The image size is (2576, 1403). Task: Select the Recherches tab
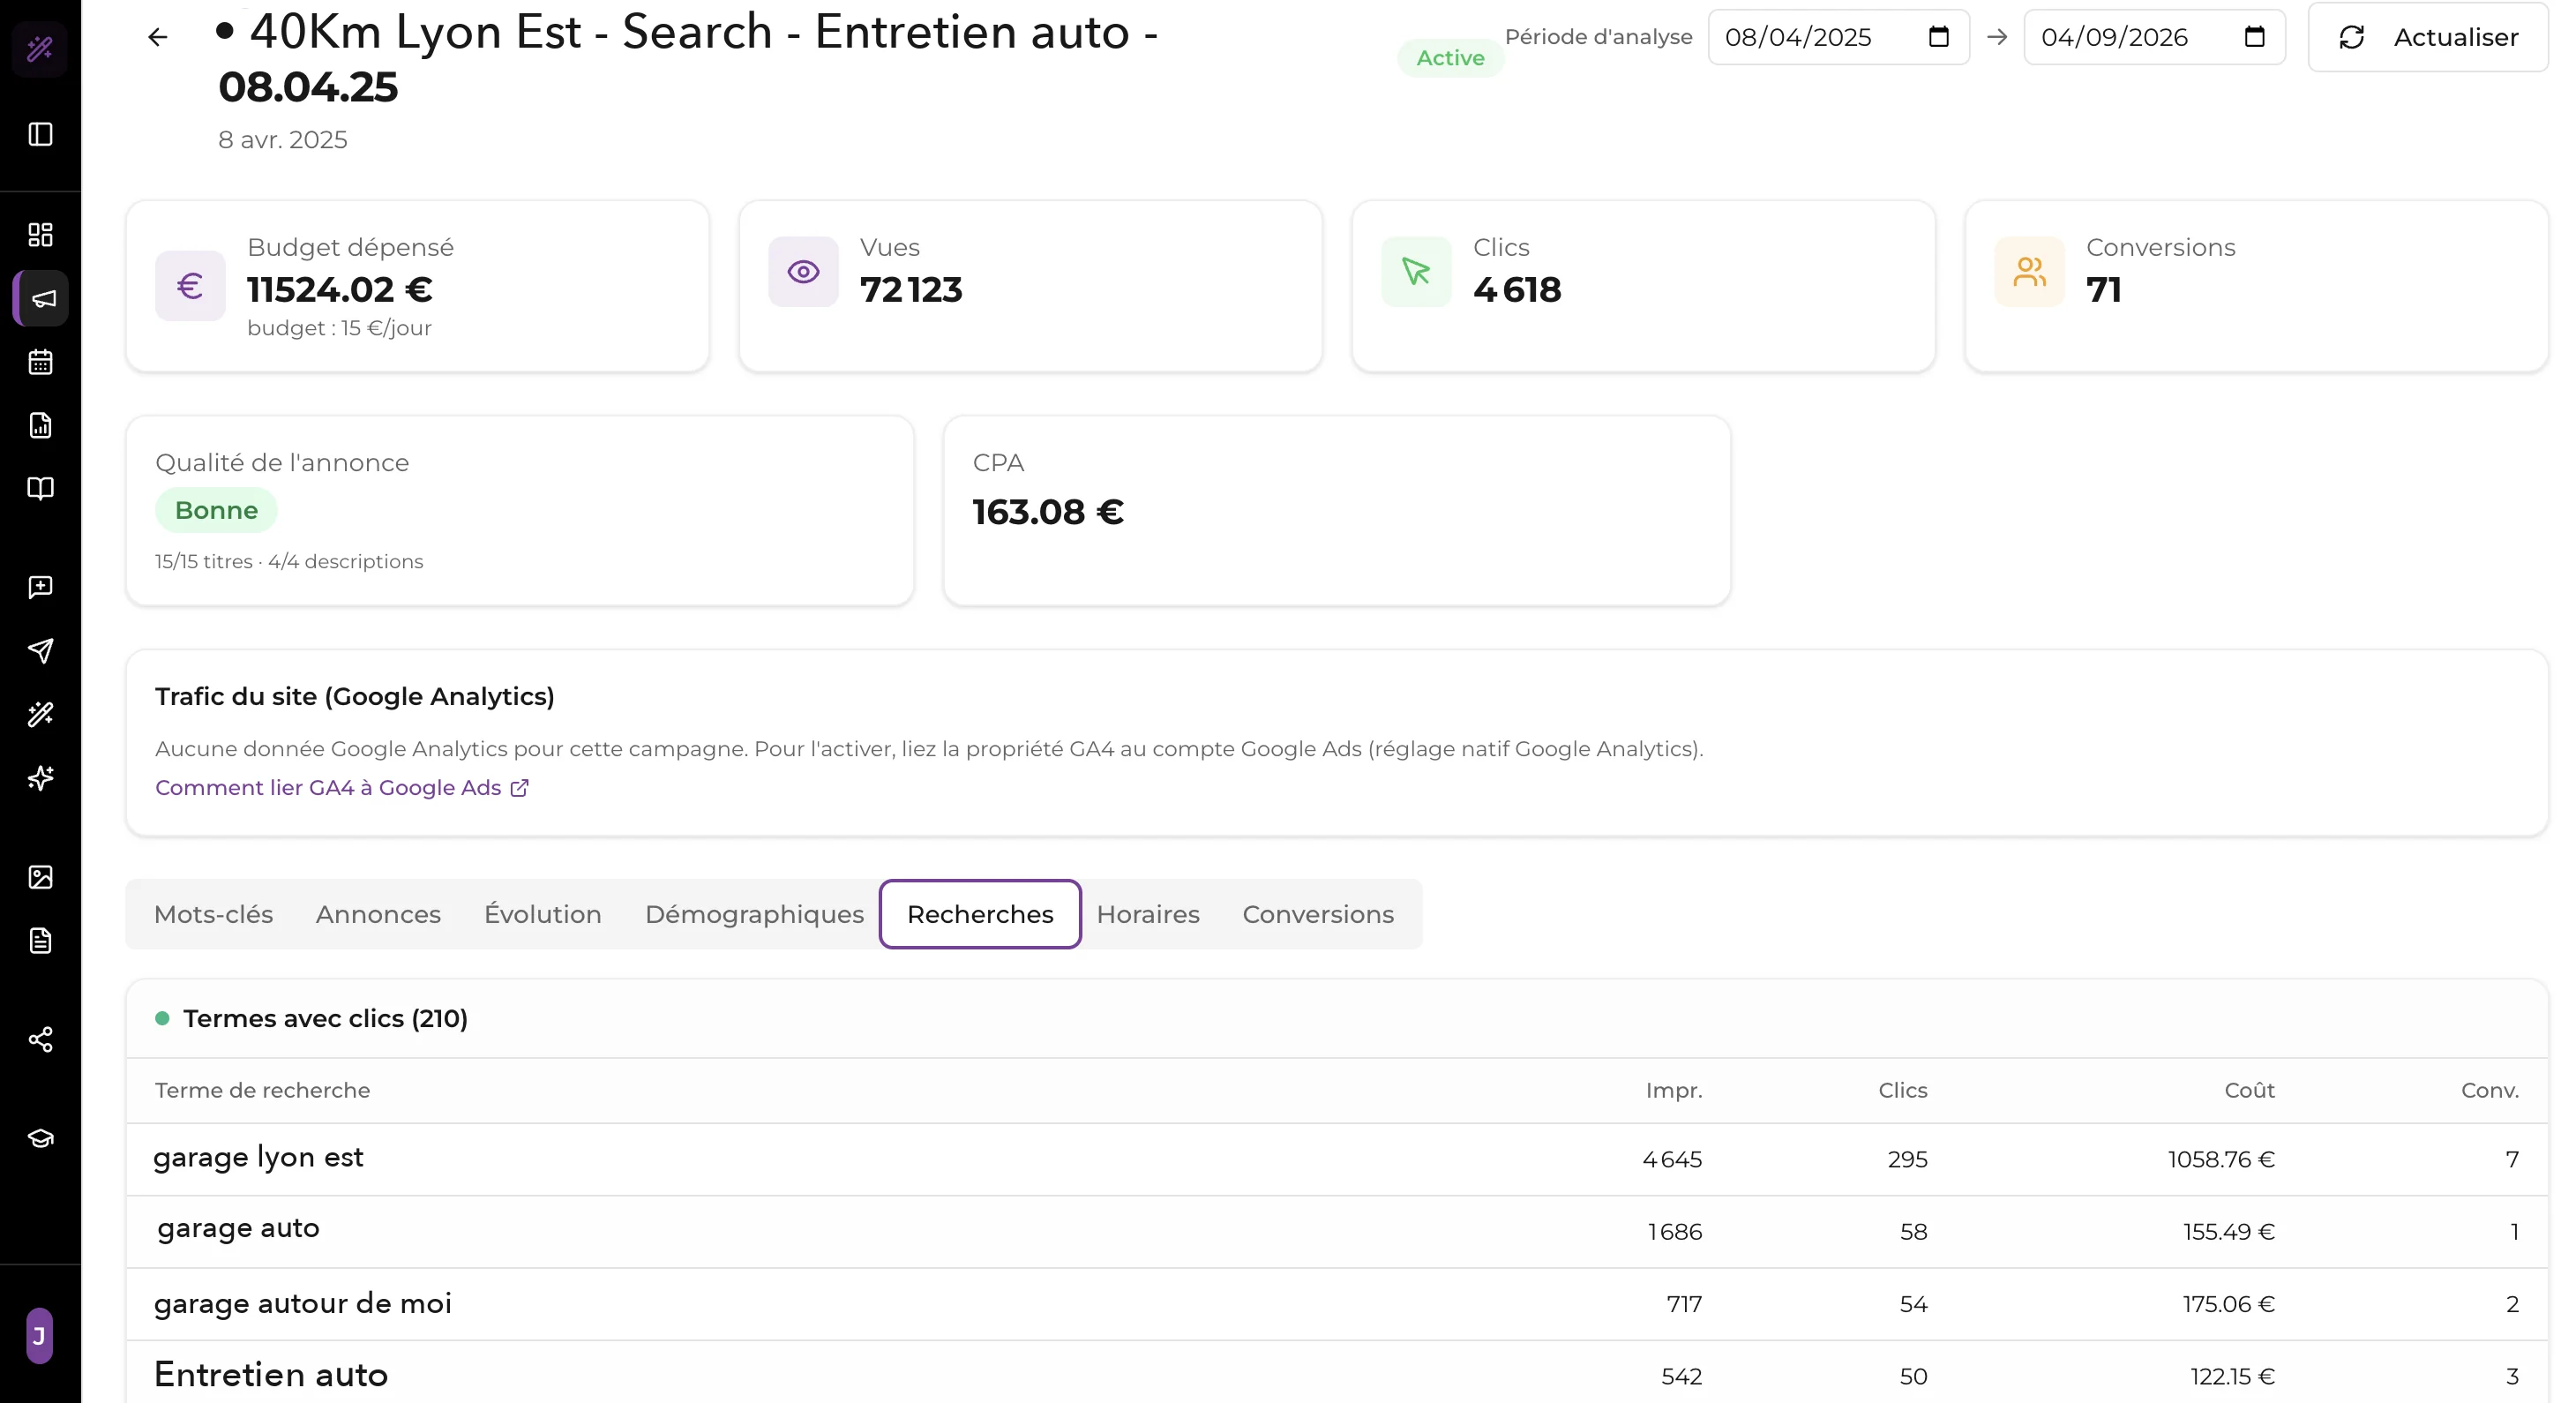coord(980,914)
